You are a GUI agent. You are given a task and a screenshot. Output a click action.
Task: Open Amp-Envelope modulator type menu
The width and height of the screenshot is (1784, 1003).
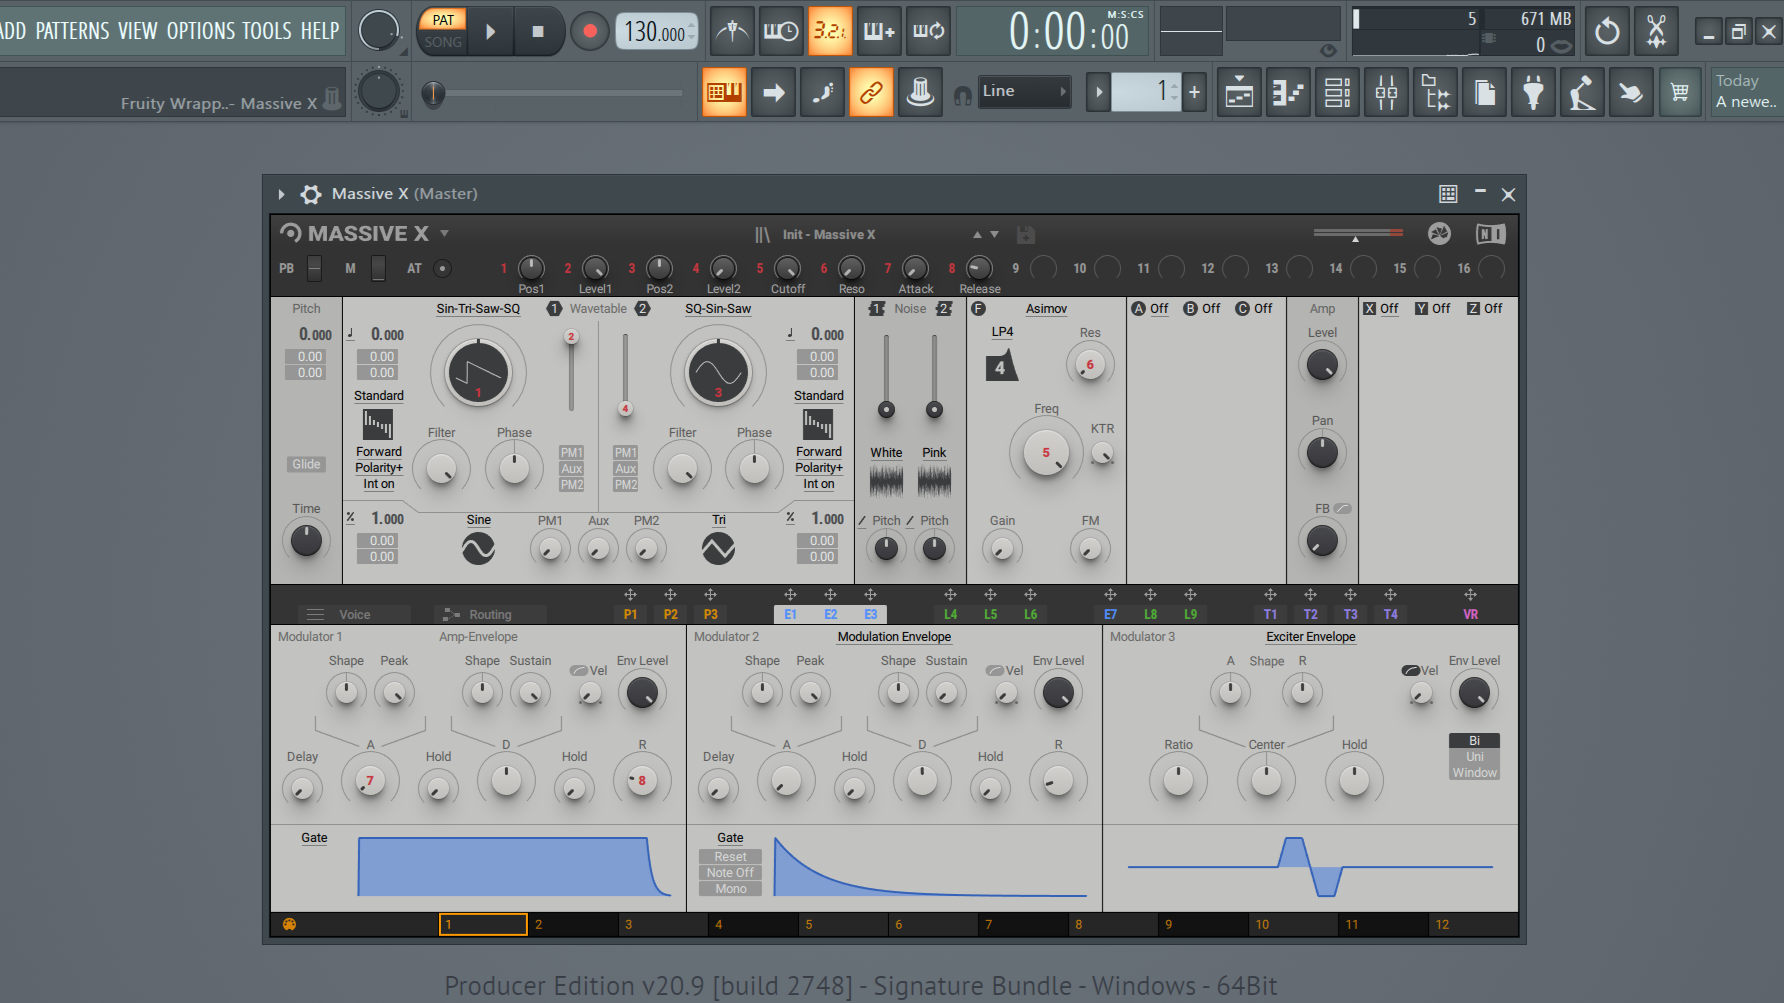coord(478,637)
